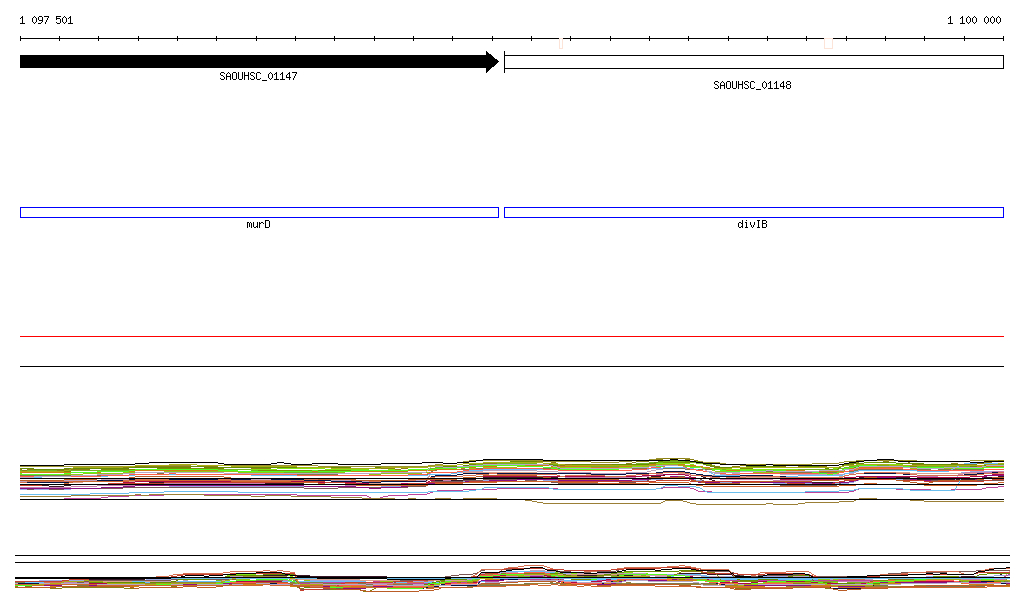Screen dimensions: 1024x611
Task: Click the divIB gene name label
Action: (x=752, y=225)
